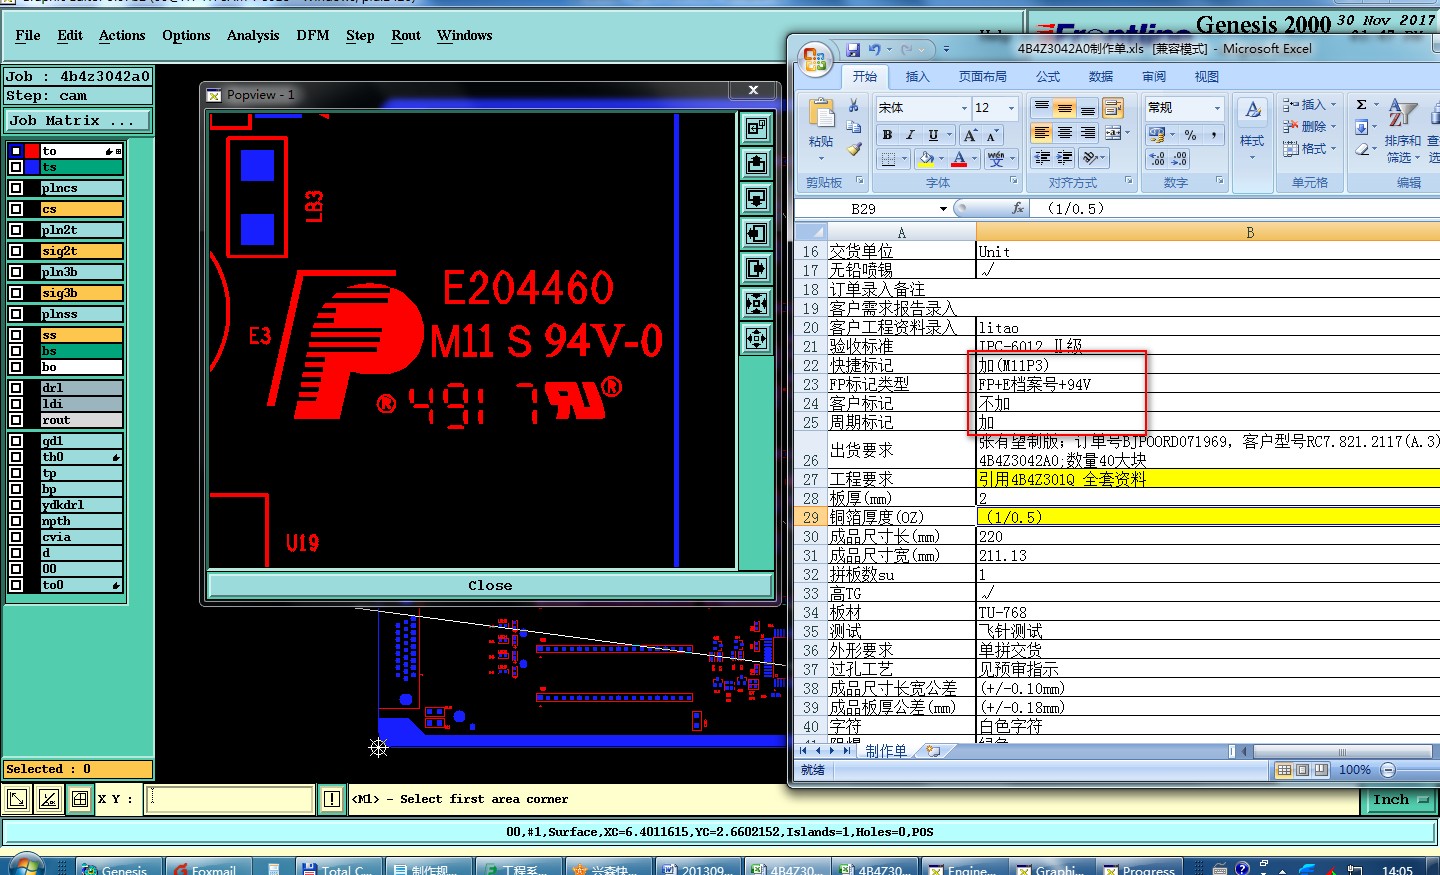Open the number format dropdown 常规

pos(1217,108)
